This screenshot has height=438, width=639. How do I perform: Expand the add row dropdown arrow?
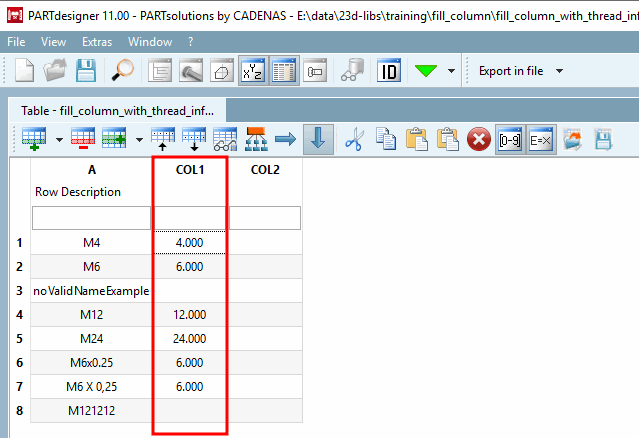[x=59, y=140]
